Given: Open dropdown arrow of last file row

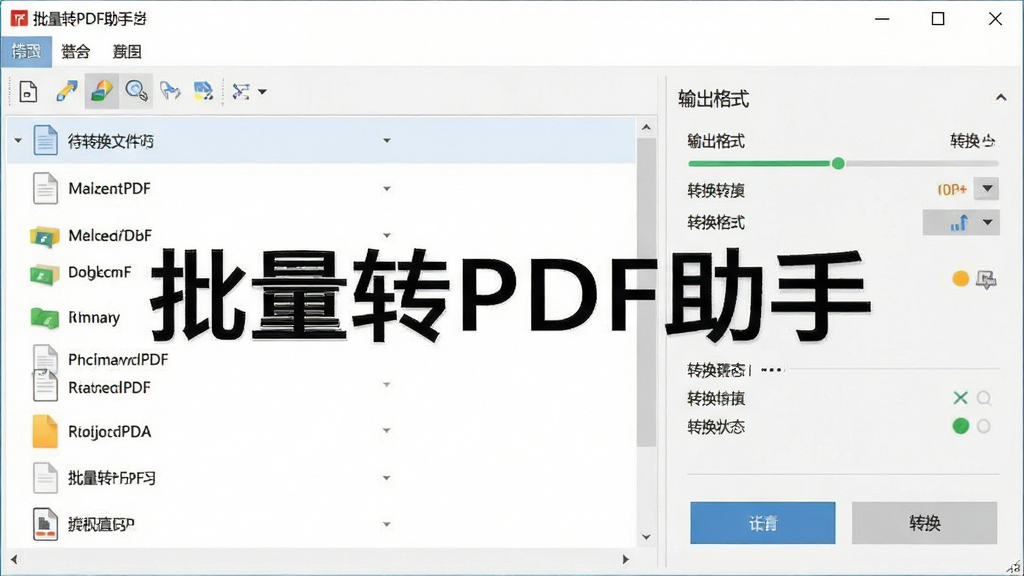Looking at the screenshot, I should coord(387,524).
